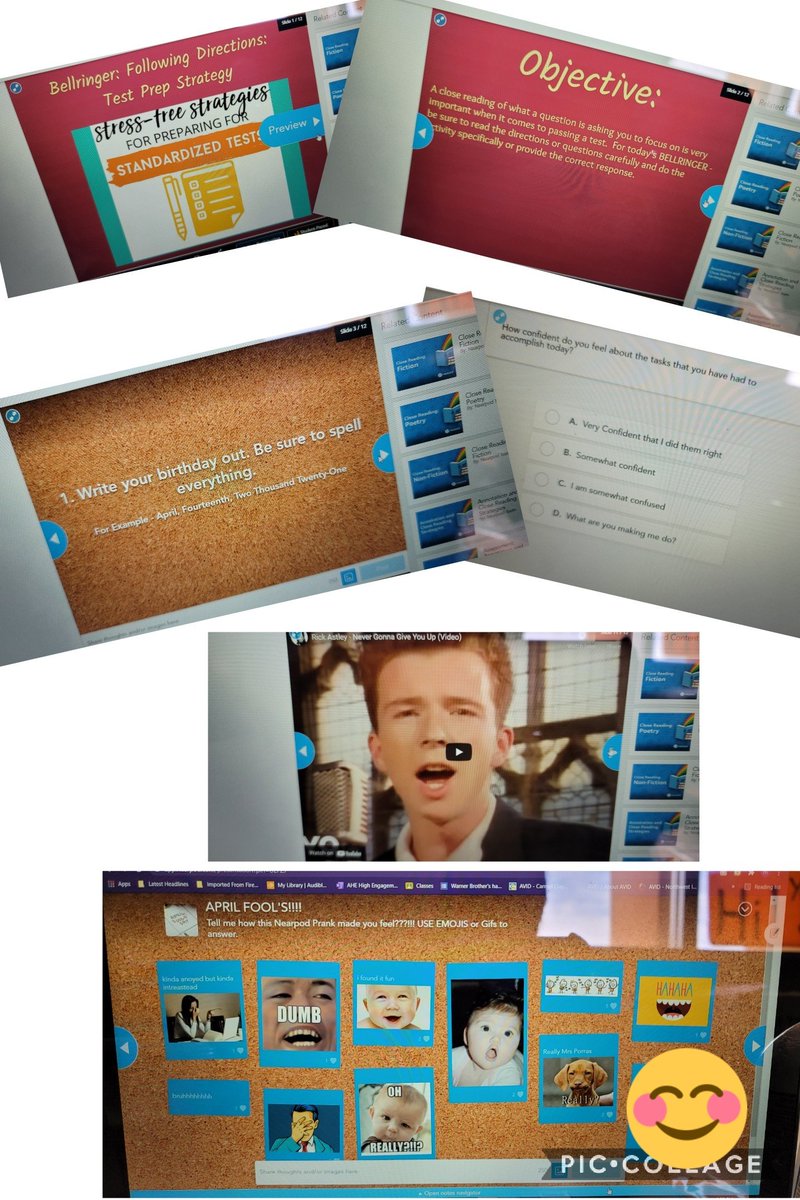Open Close Reading Non-Fiction beside the video

click(x=660, y=782)
